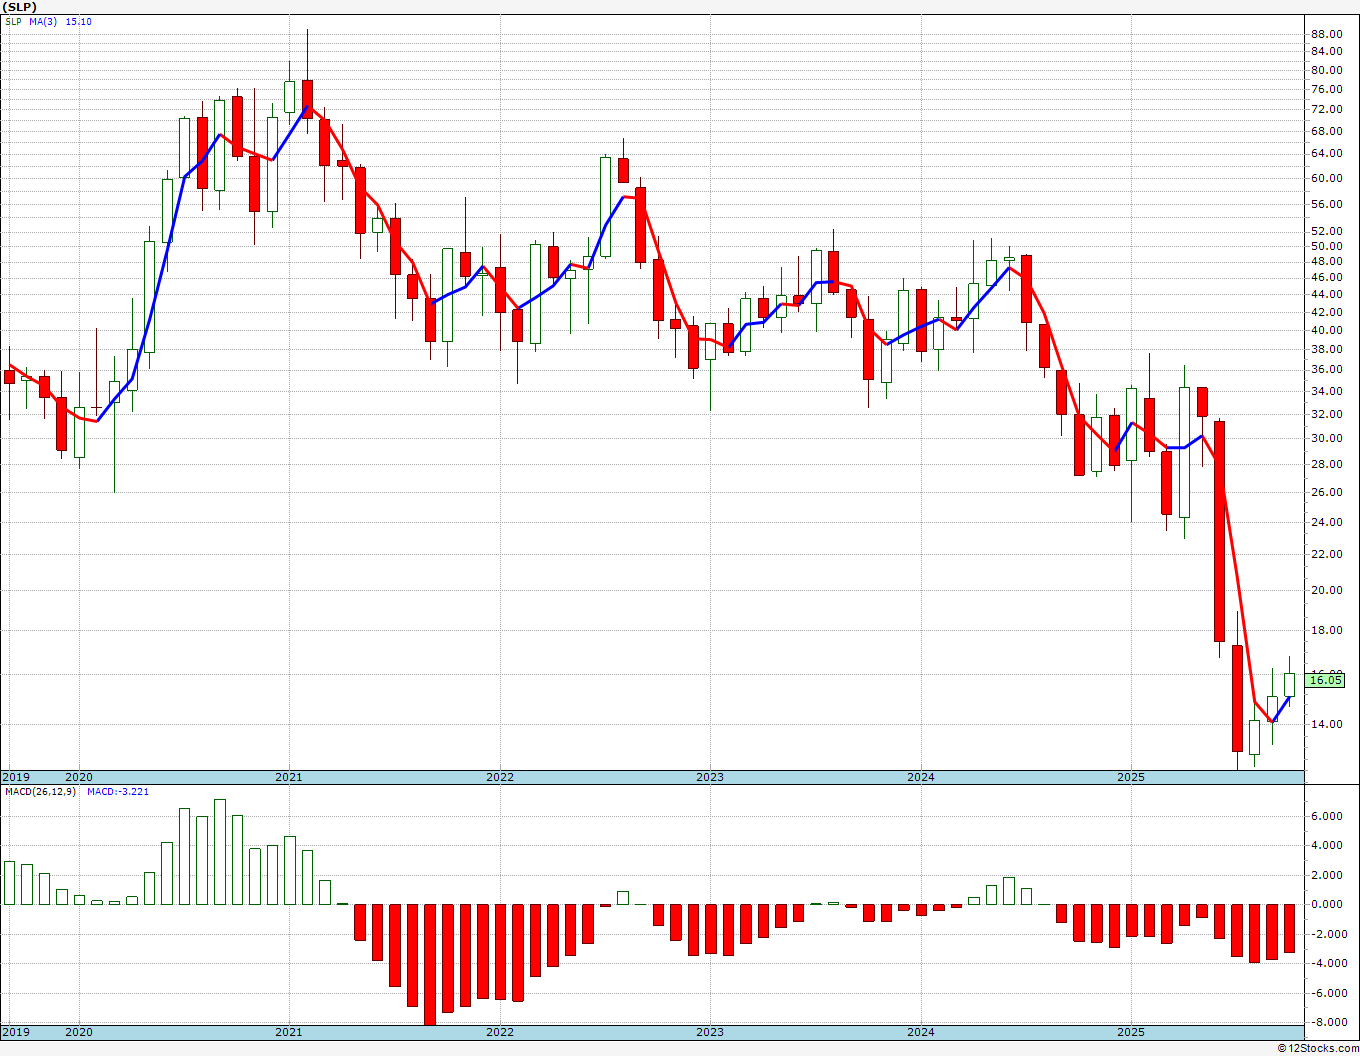Screen dimensions: 1360x1056
Task: Click the 52.00 price axis label
Action: click(1326, 231)
